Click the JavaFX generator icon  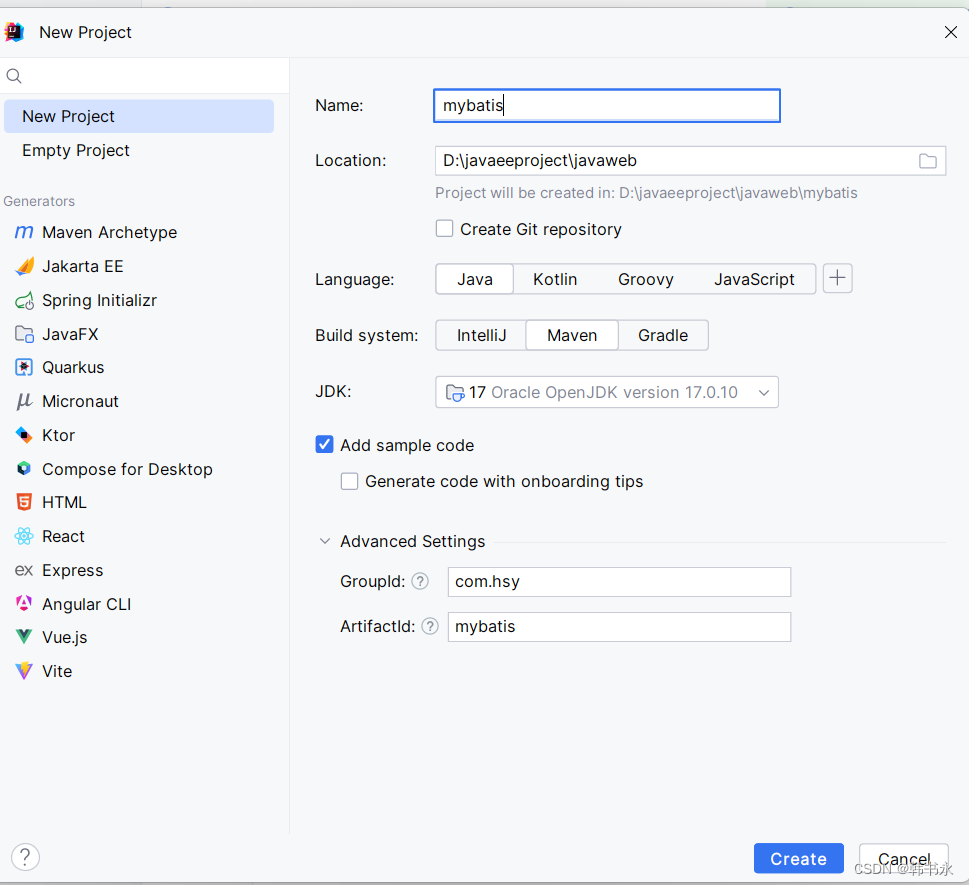24,334
